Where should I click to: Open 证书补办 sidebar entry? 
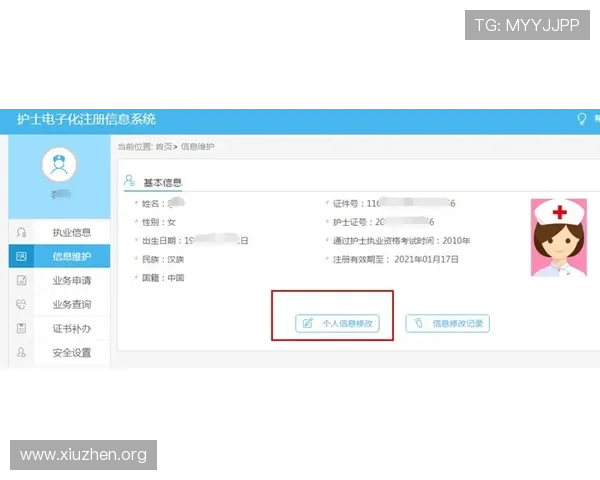(72, 328)
